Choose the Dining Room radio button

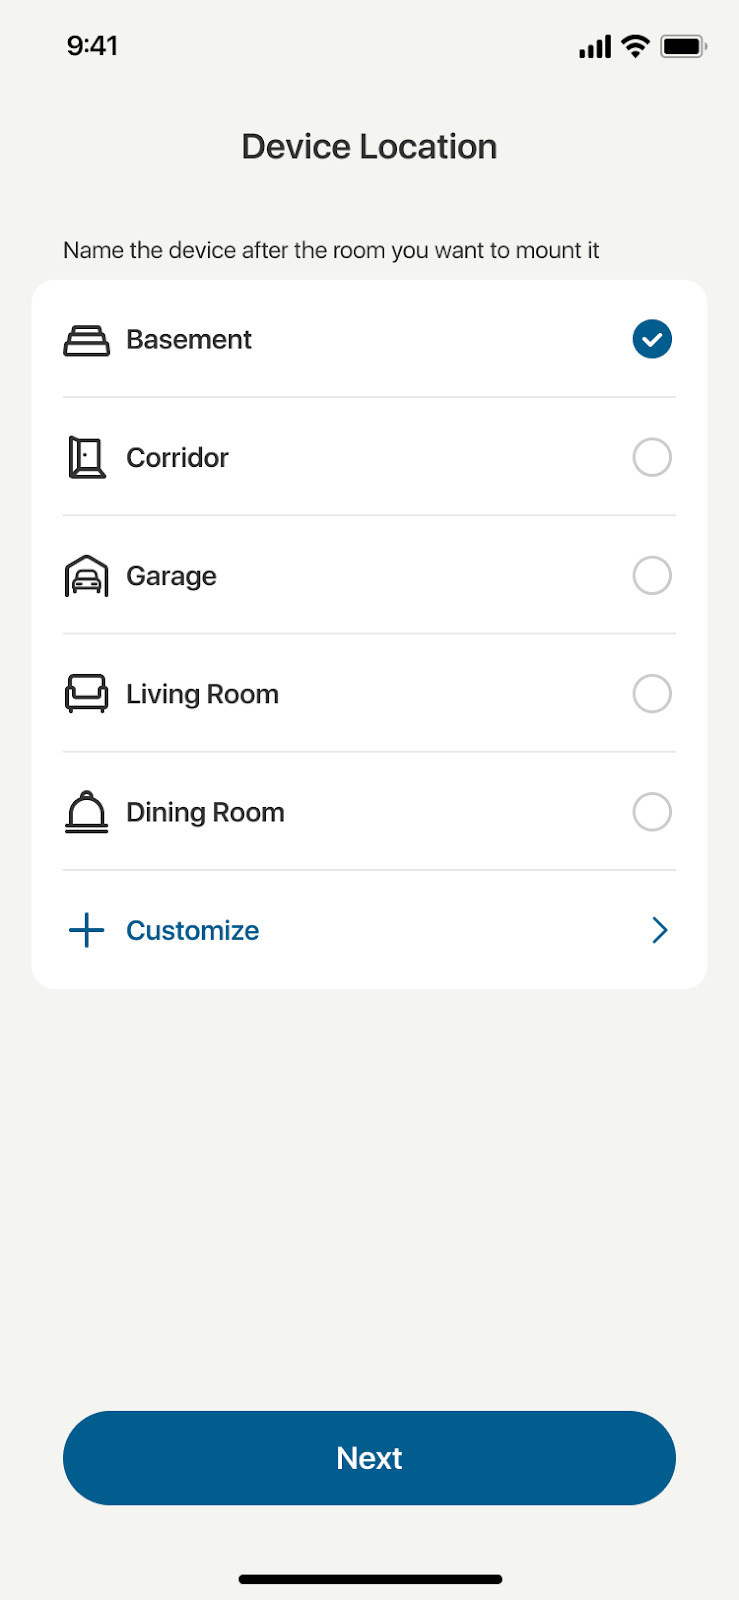pos(652,812)
